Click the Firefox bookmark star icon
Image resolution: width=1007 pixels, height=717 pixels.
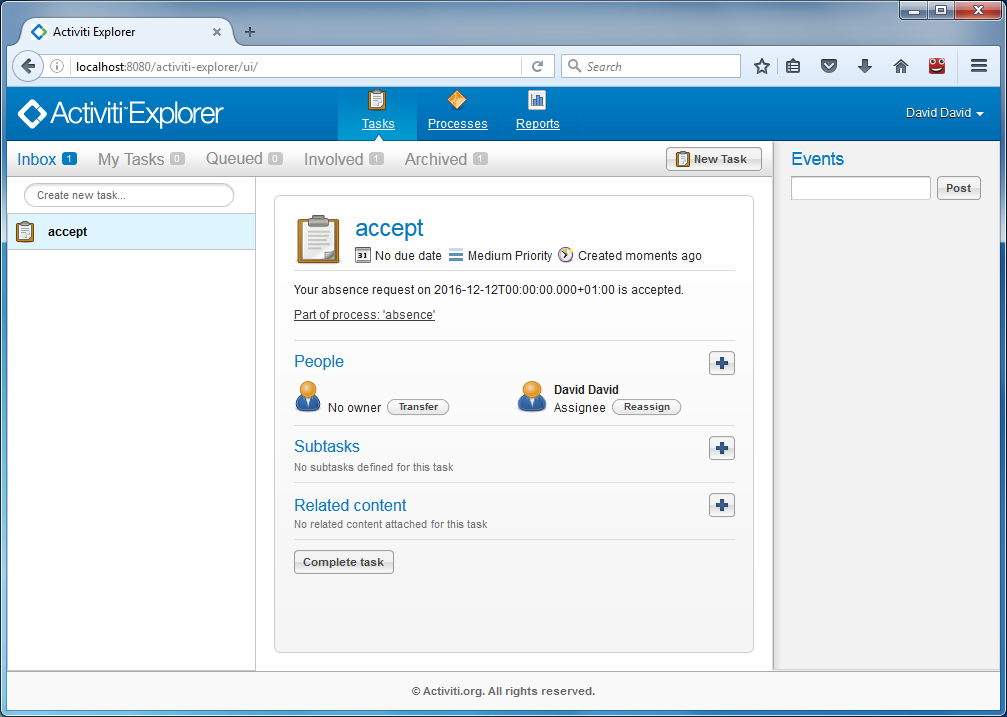[762, 66]
